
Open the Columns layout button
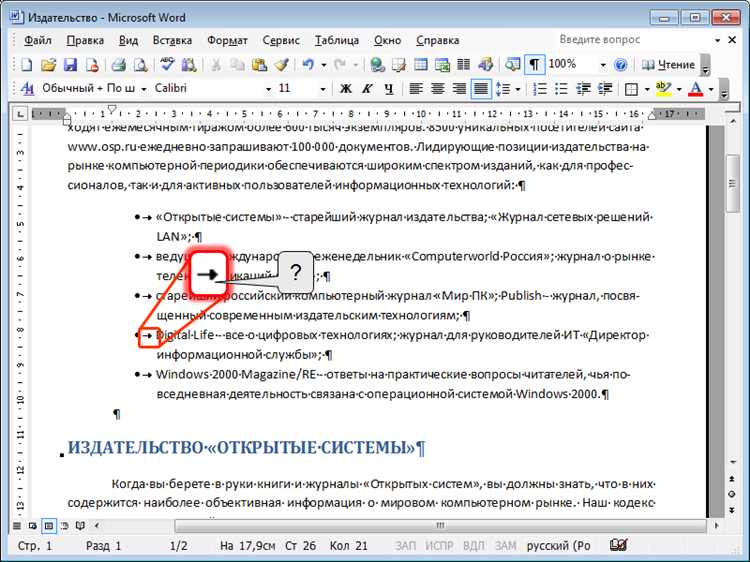[x=463, y=65]
